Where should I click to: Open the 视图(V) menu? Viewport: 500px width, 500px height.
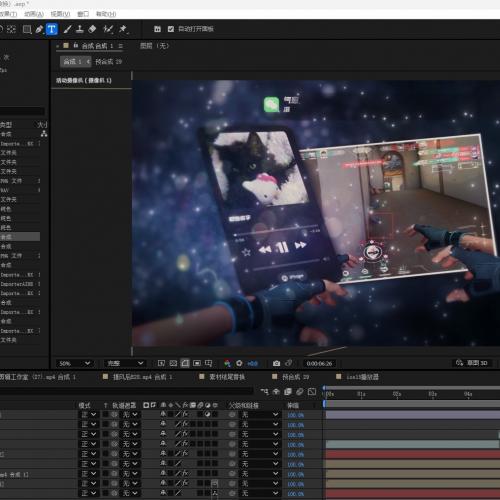pos(60,14)
